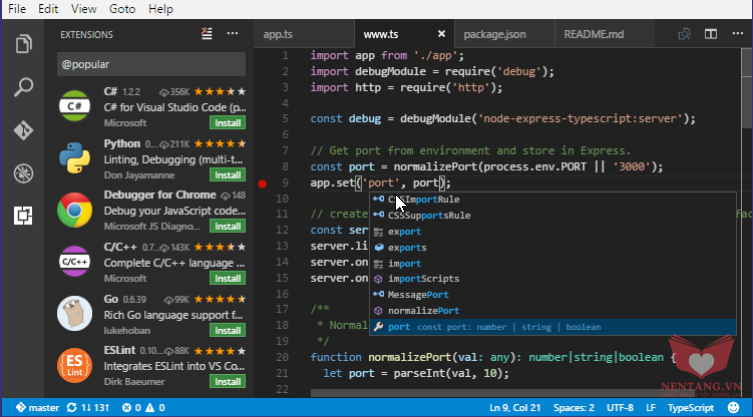Click the @popular extensions search field
The width and height of the screenshot is (753, 417).
[x=150, y=65]
